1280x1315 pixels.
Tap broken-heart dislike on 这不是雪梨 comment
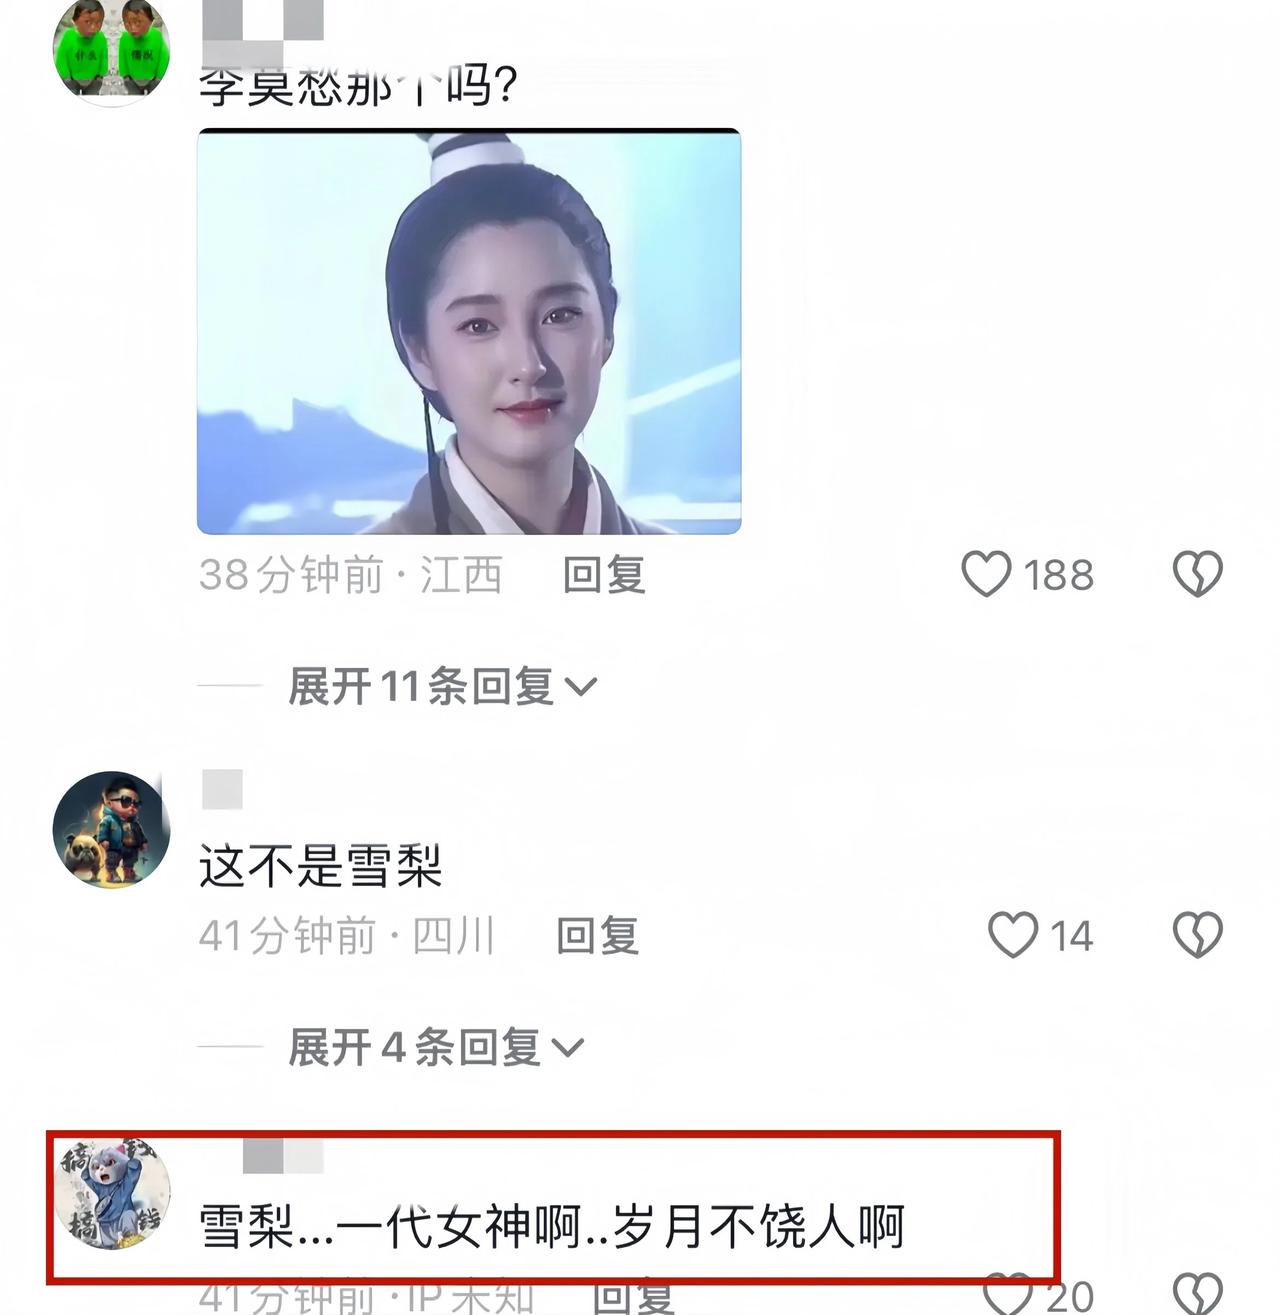(1198, 935)
